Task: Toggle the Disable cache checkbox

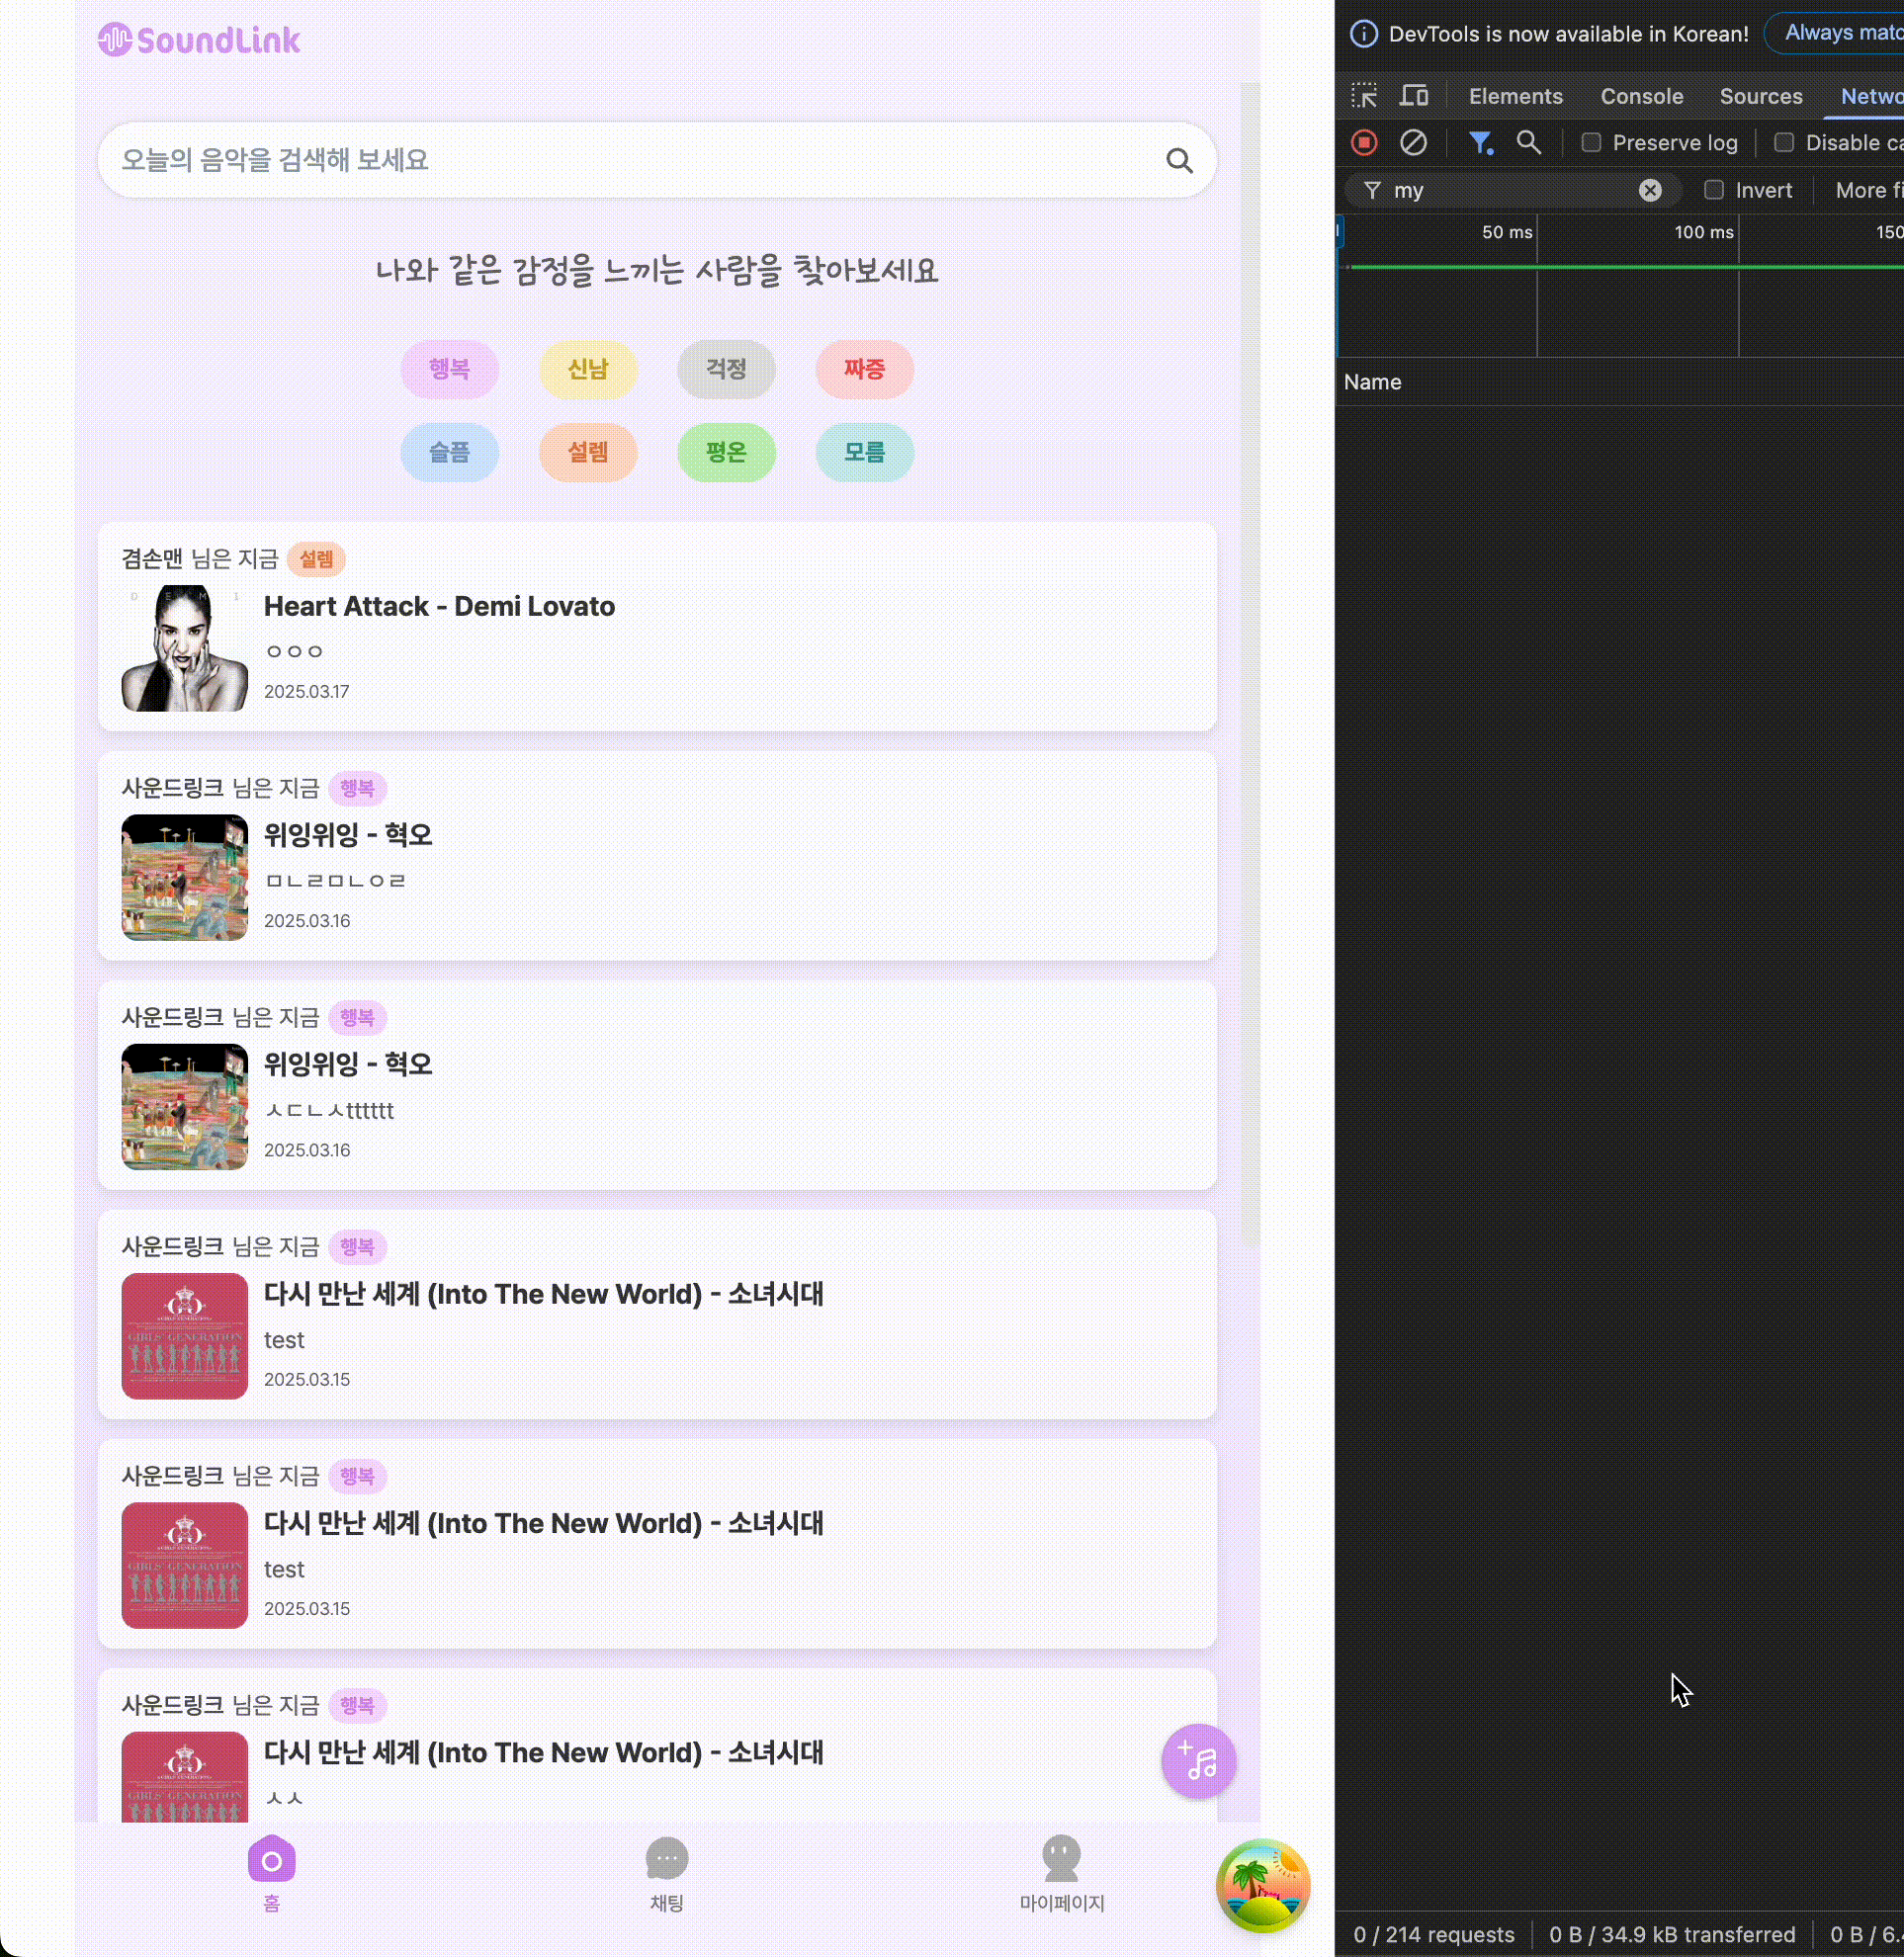Action: (1783, 143)
